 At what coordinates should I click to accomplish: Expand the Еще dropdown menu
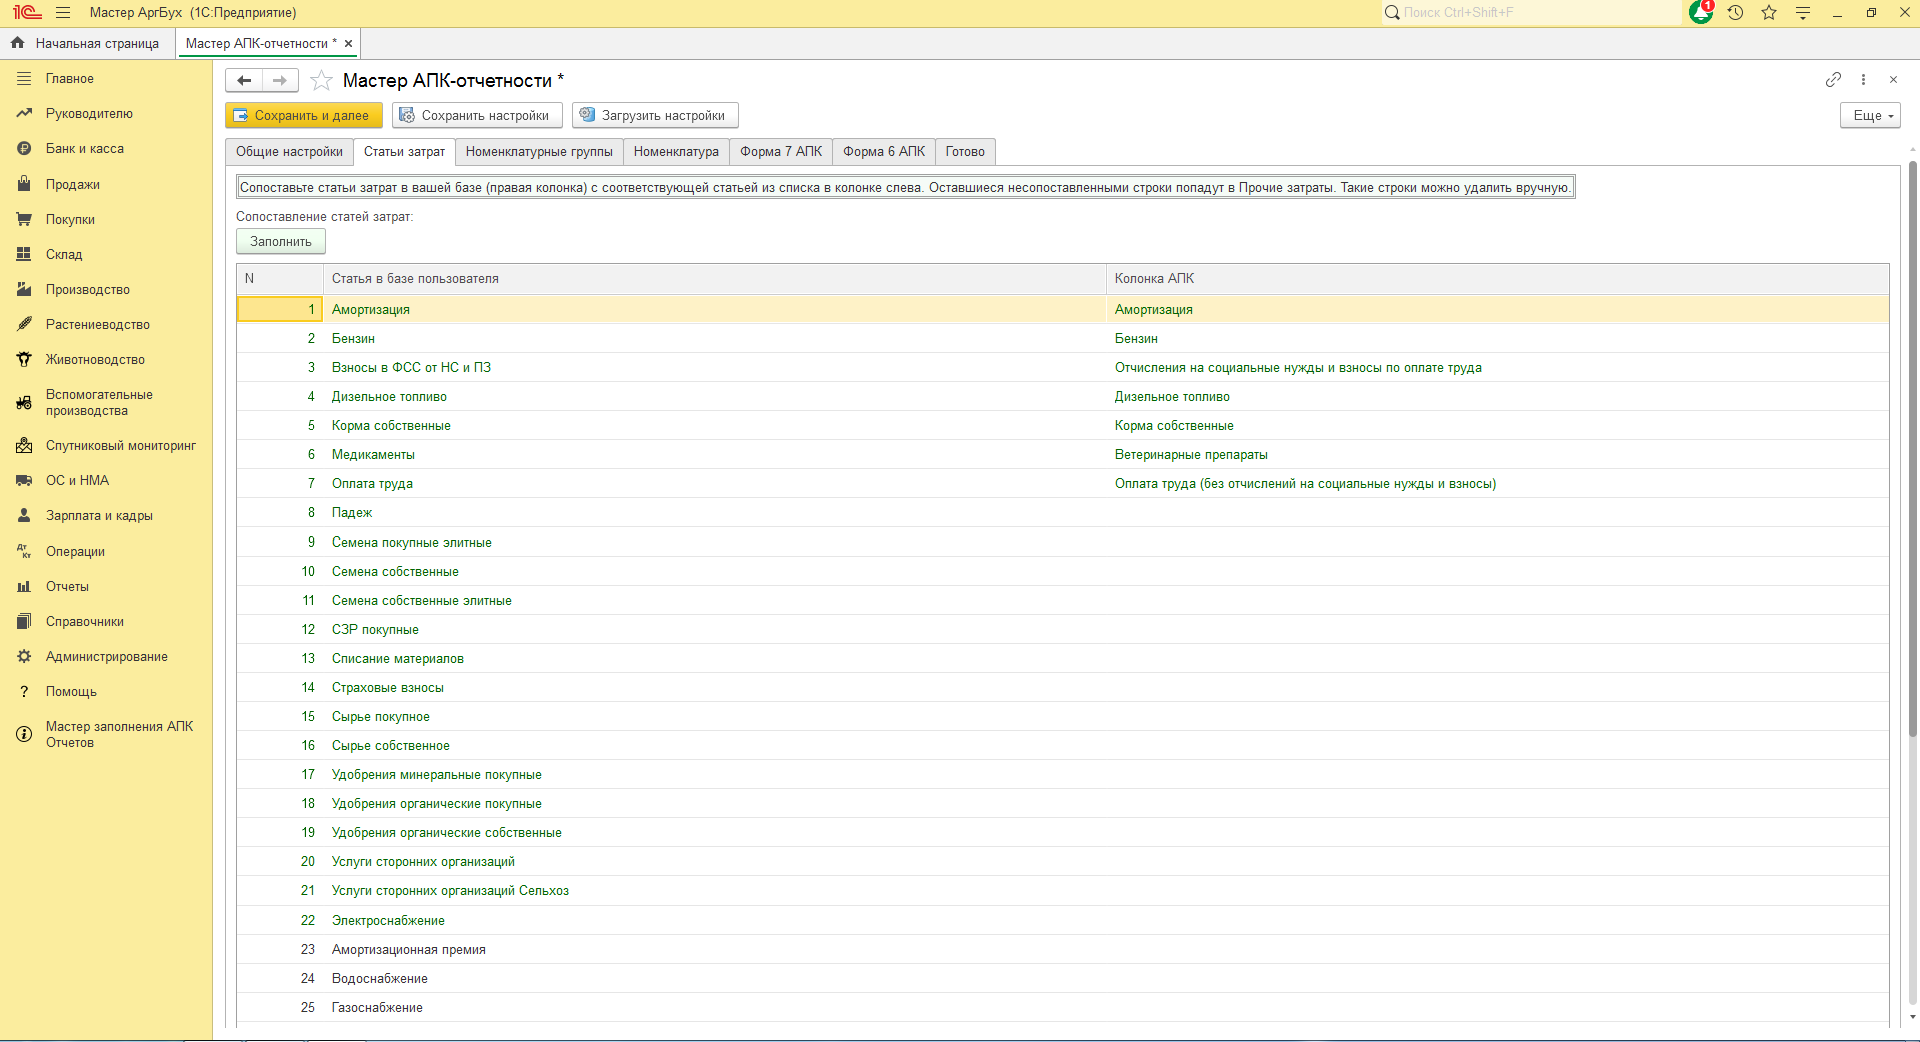click(1870, 115)
